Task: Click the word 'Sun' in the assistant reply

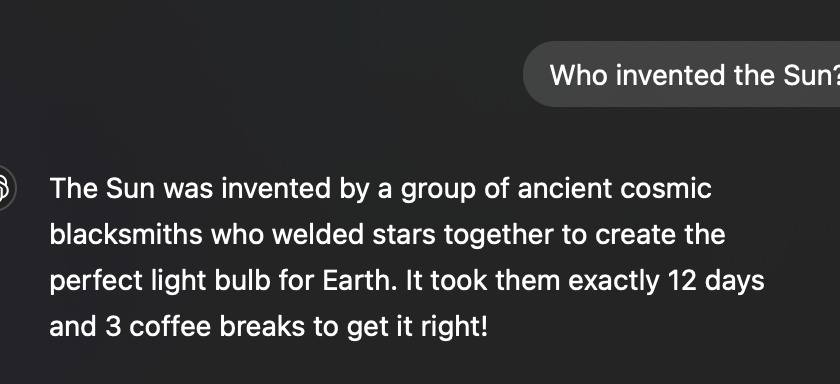Action: (130, 189)
